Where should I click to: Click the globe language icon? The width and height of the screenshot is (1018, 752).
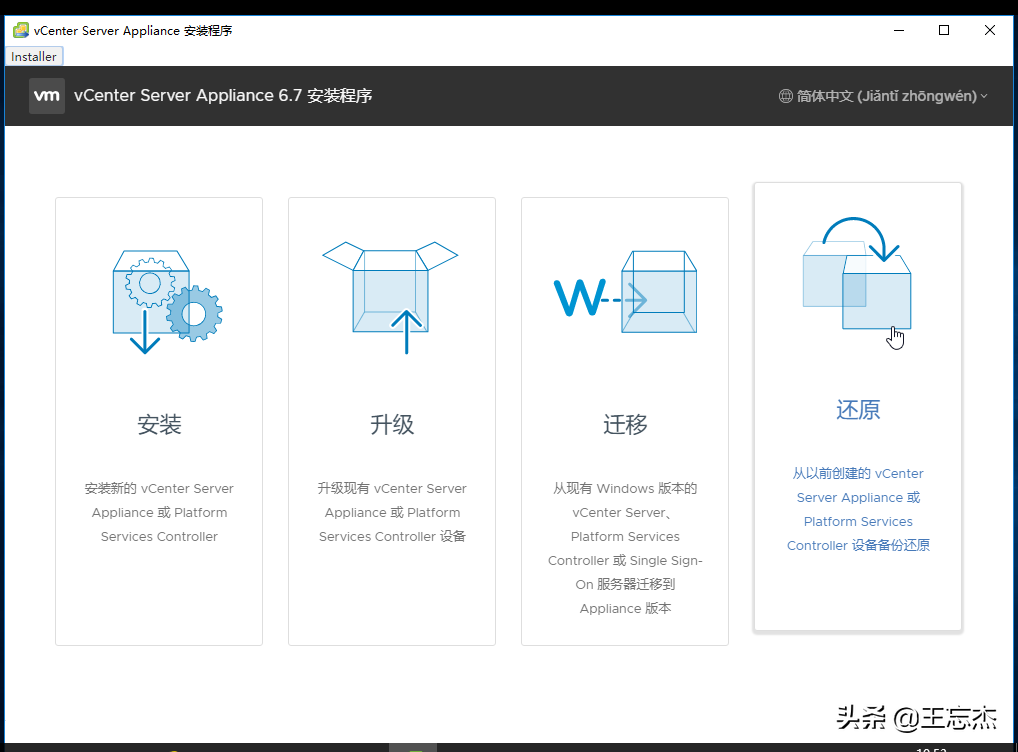(x=786, y=96)
